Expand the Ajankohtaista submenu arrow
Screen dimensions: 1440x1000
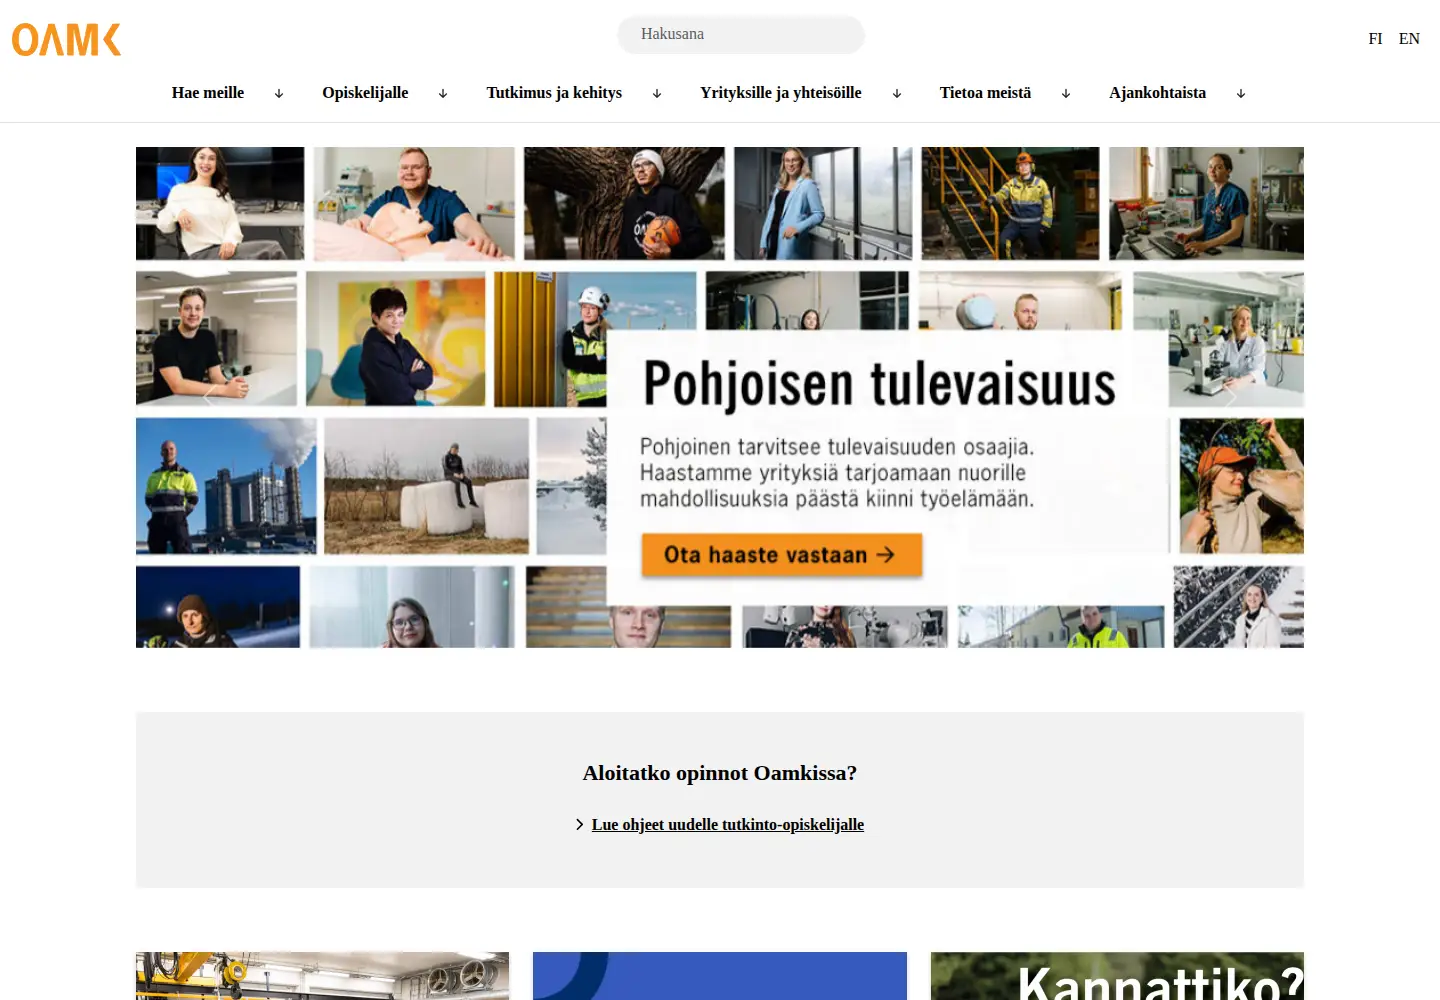click(x=1241, y=93)
